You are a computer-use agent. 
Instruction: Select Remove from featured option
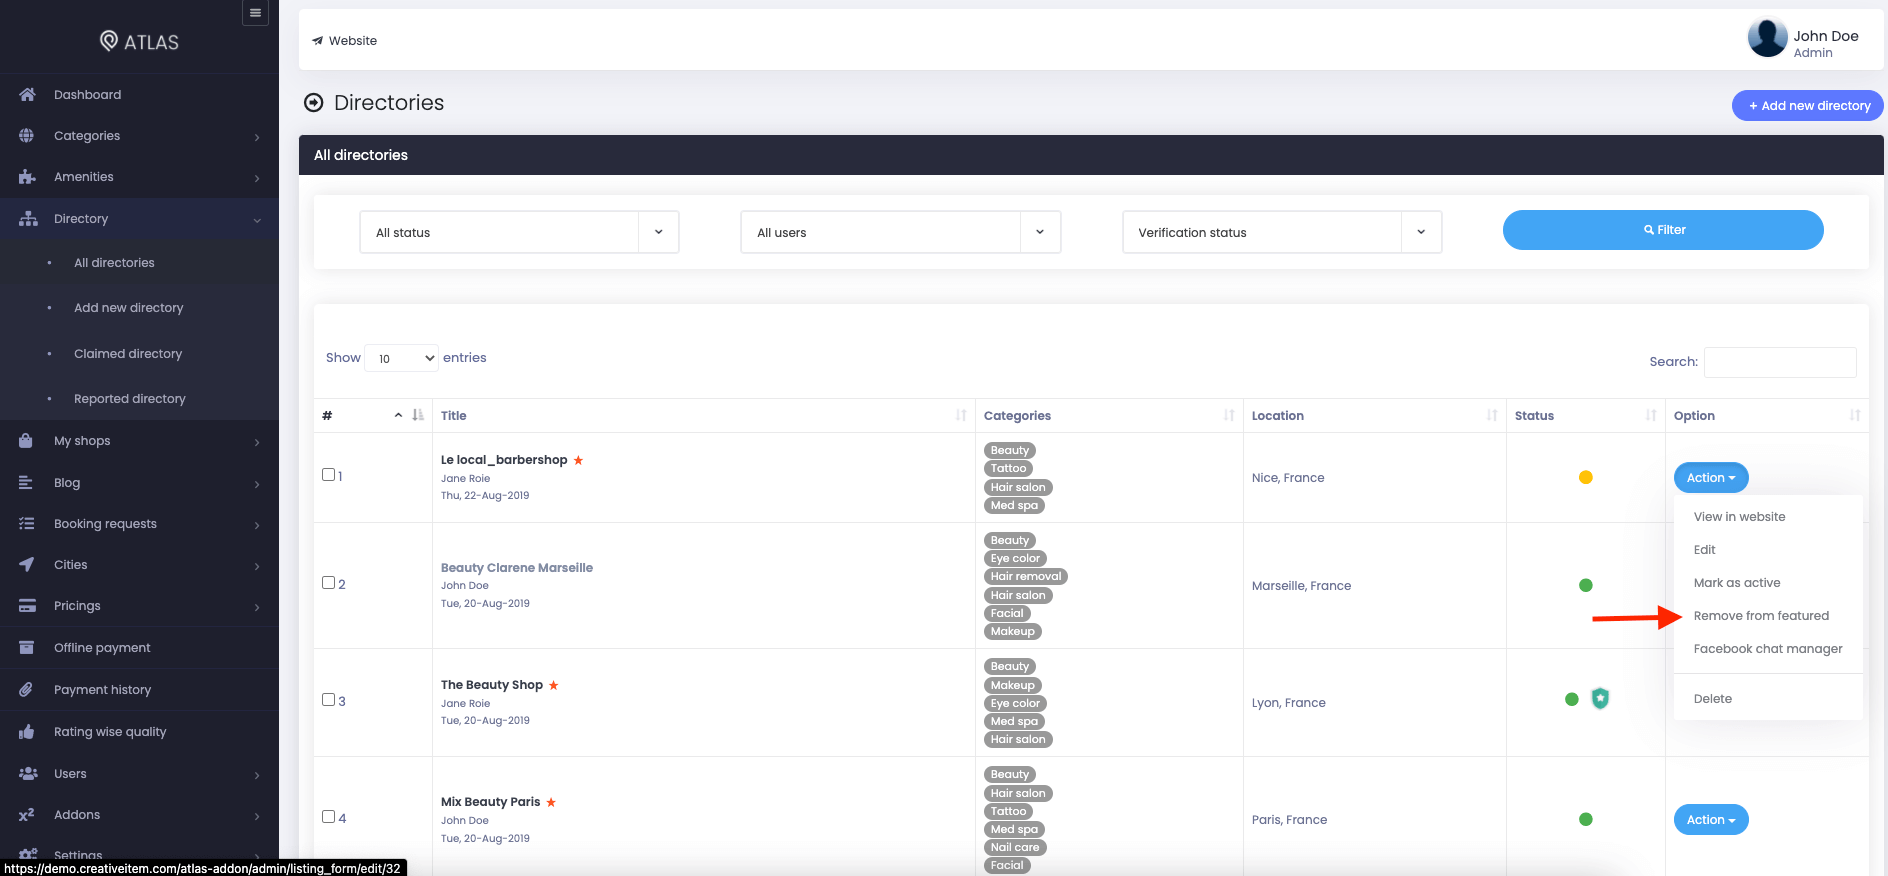pyautogui.click(x=1761, y=616)
